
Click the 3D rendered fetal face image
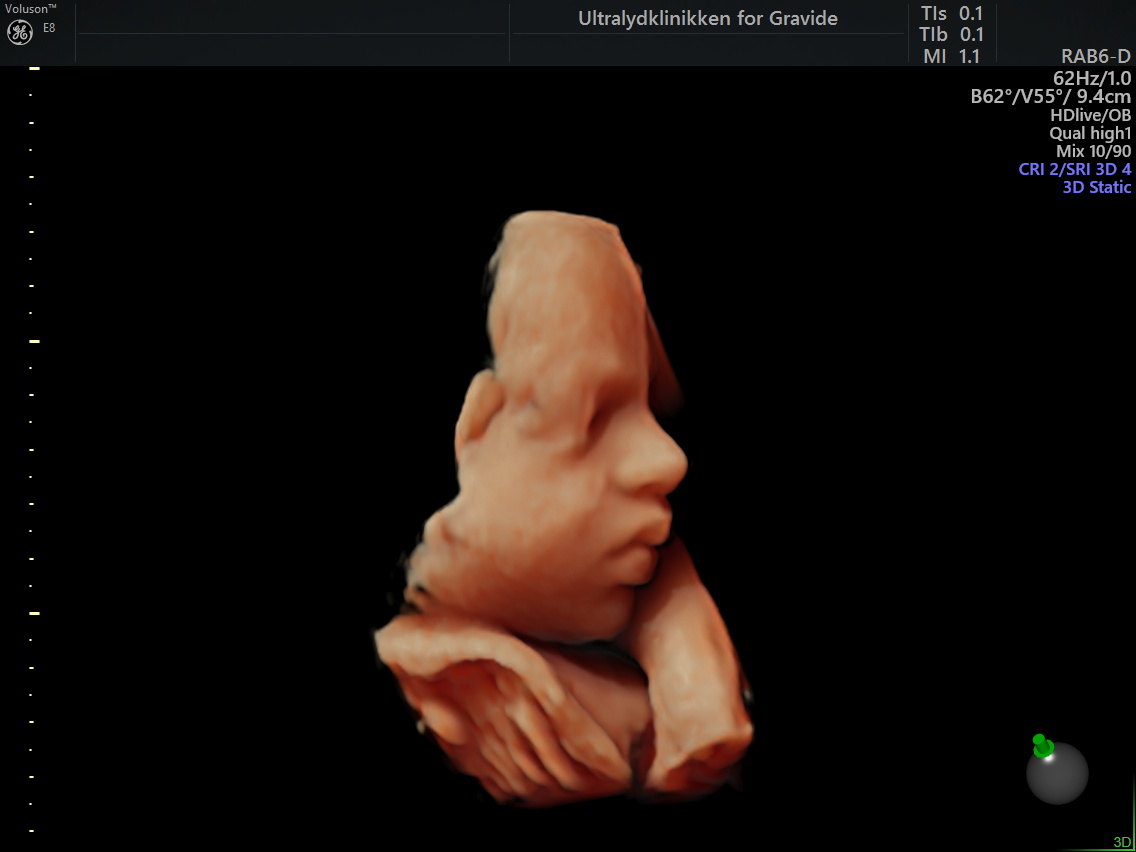coord(565,507)
